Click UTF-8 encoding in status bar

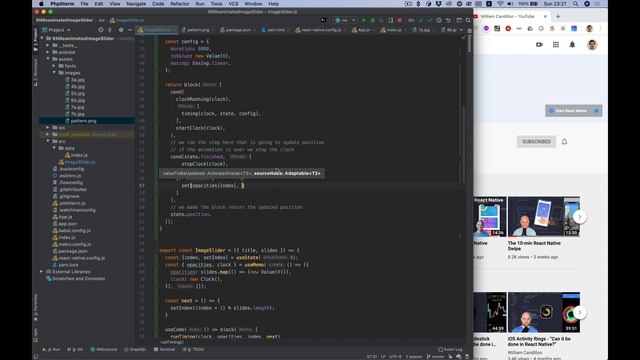click(x=395, y=357)
